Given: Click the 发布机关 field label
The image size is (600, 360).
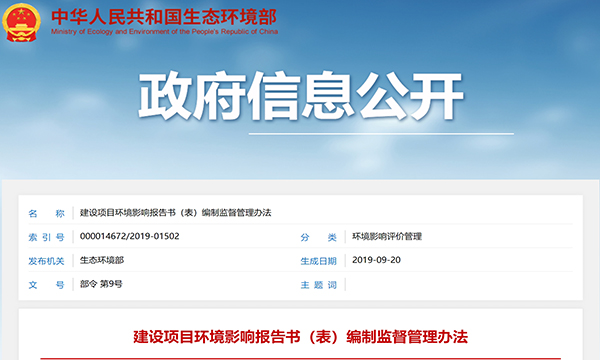Looking at the screenshot, I should coord(46,261).
